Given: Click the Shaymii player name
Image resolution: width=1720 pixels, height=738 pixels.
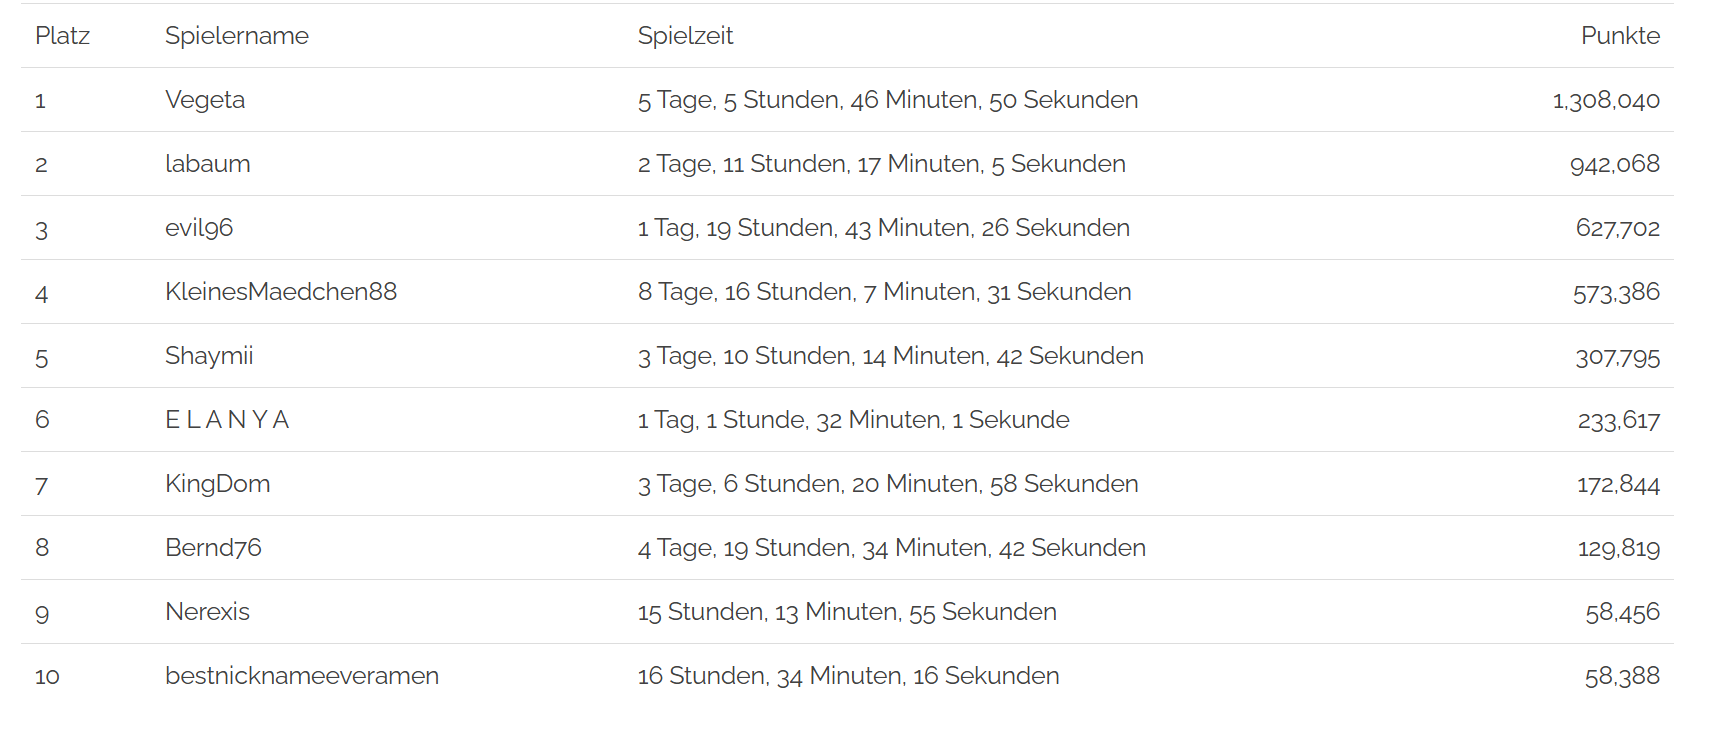Looking at the screenshot, I should [x=209, y=356].
